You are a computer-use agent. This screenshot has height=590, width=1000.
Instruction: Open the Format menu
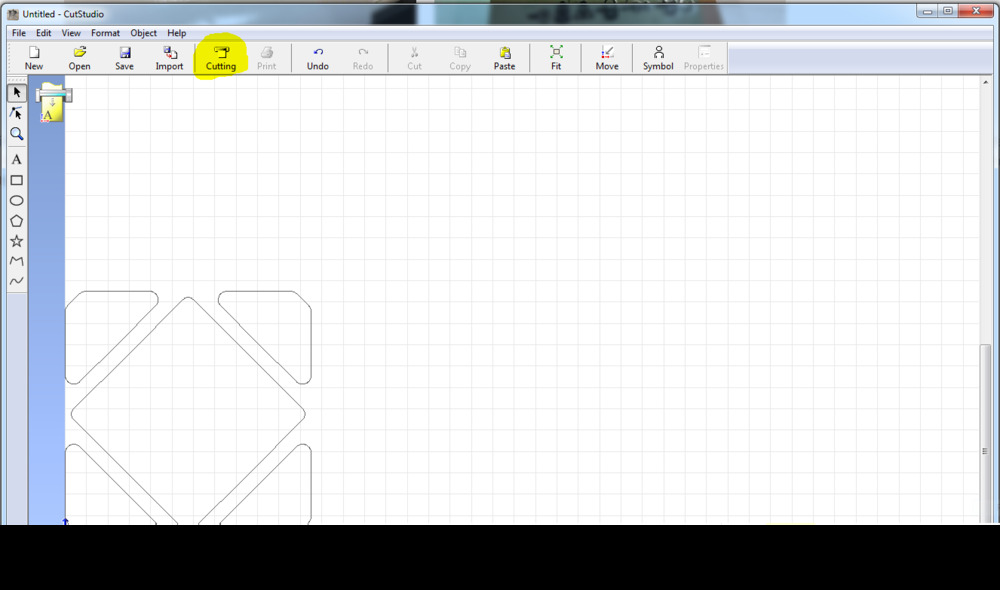pyautogui.click(x=105, y=33)
